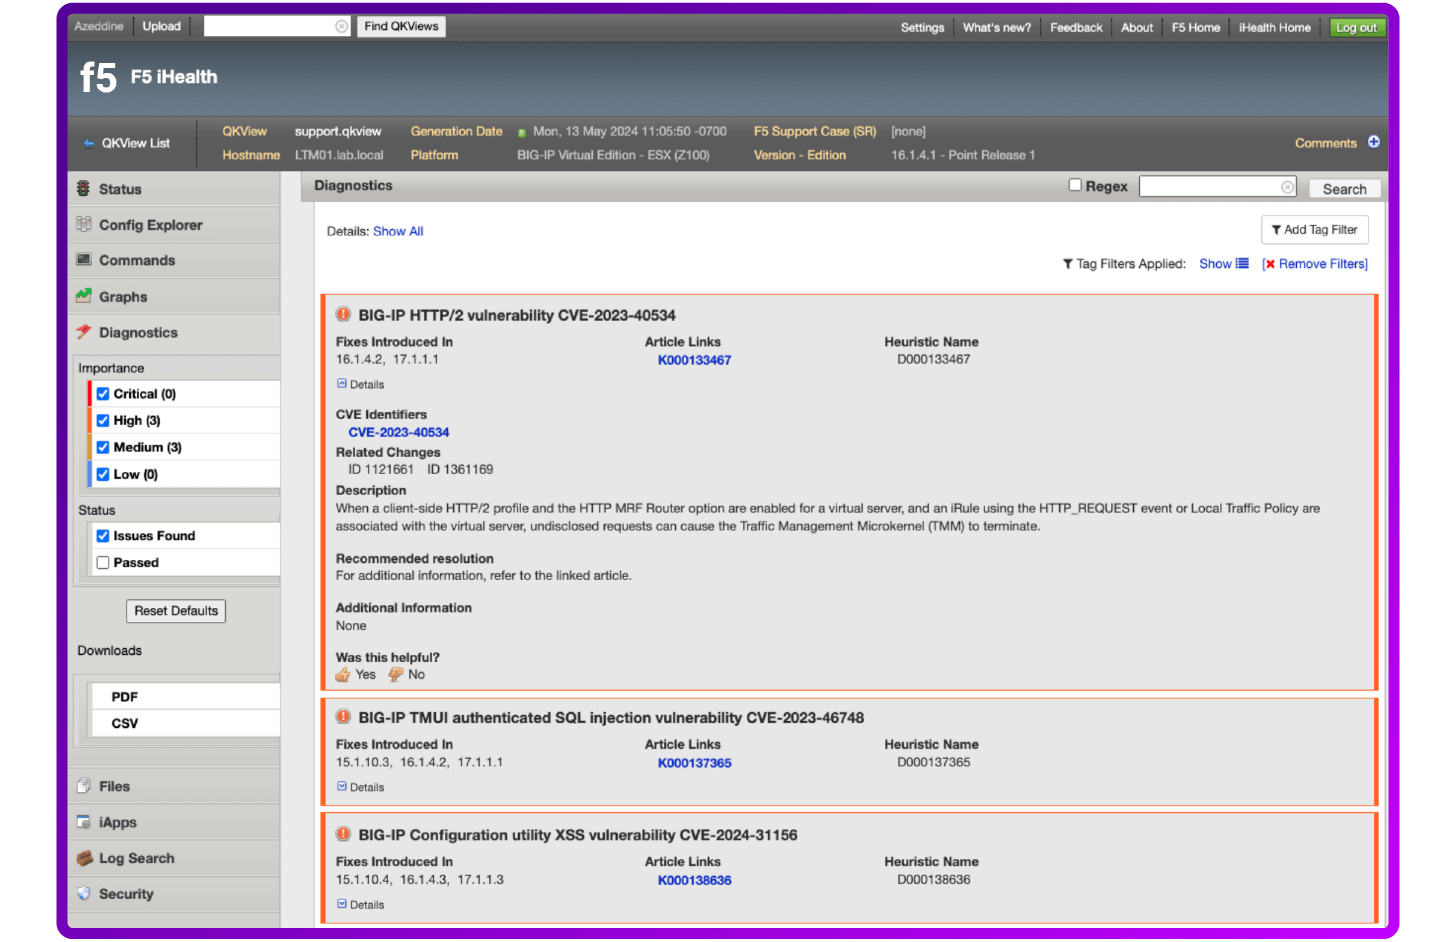
Task: Click the plus icon next to Comments
Action: [x=1374, y=142]
